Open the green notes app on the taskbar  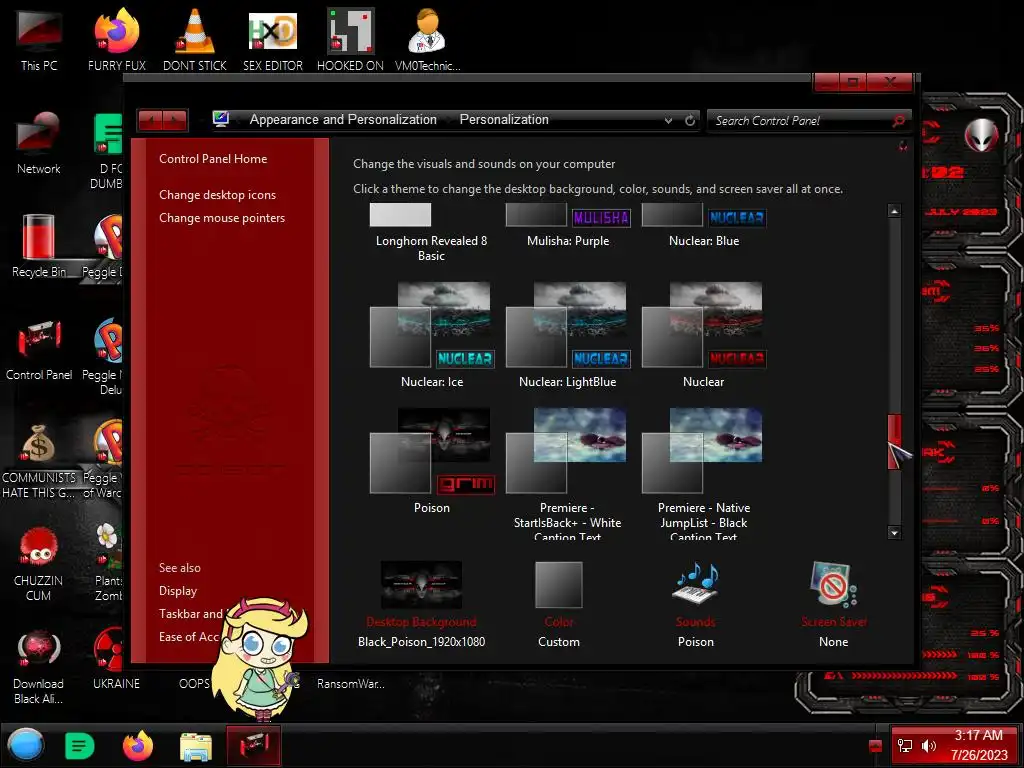pos(80,745)
